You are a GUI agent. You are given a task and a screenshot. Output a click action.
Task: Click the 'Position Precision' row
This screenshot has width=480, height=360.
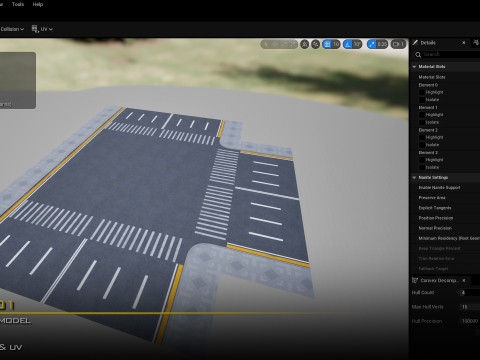(x=445, y=218)
